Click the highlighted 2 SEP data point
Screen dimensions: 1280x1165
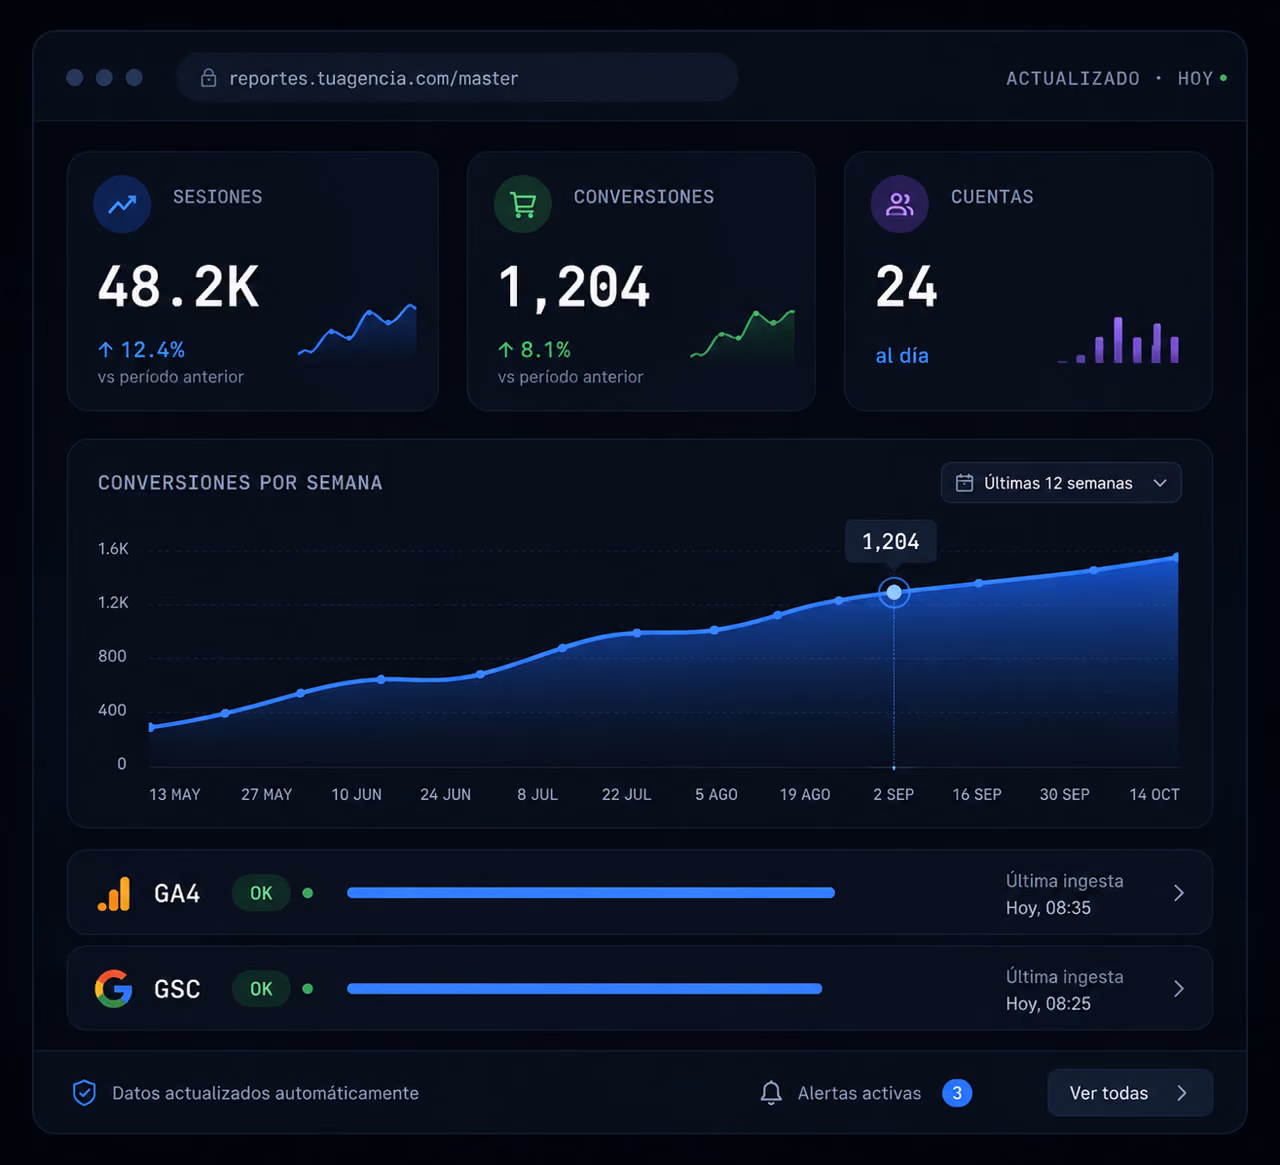tap(894, 593)
